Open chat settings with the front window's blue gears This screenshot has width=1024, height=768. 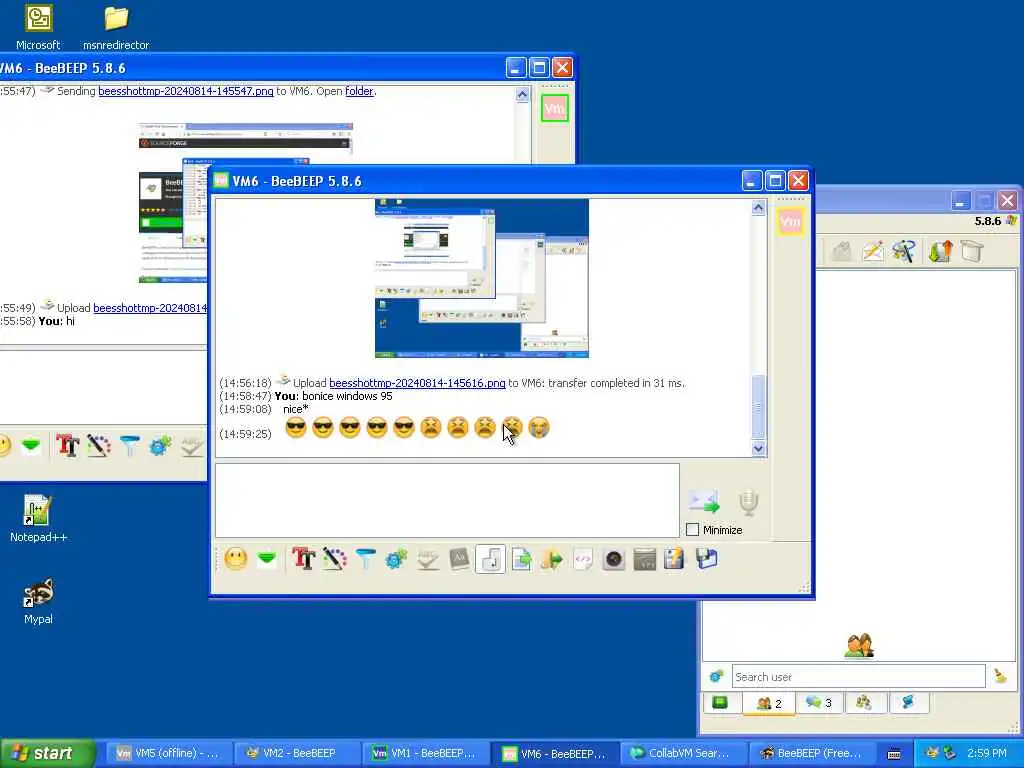[x=396, y=559]
